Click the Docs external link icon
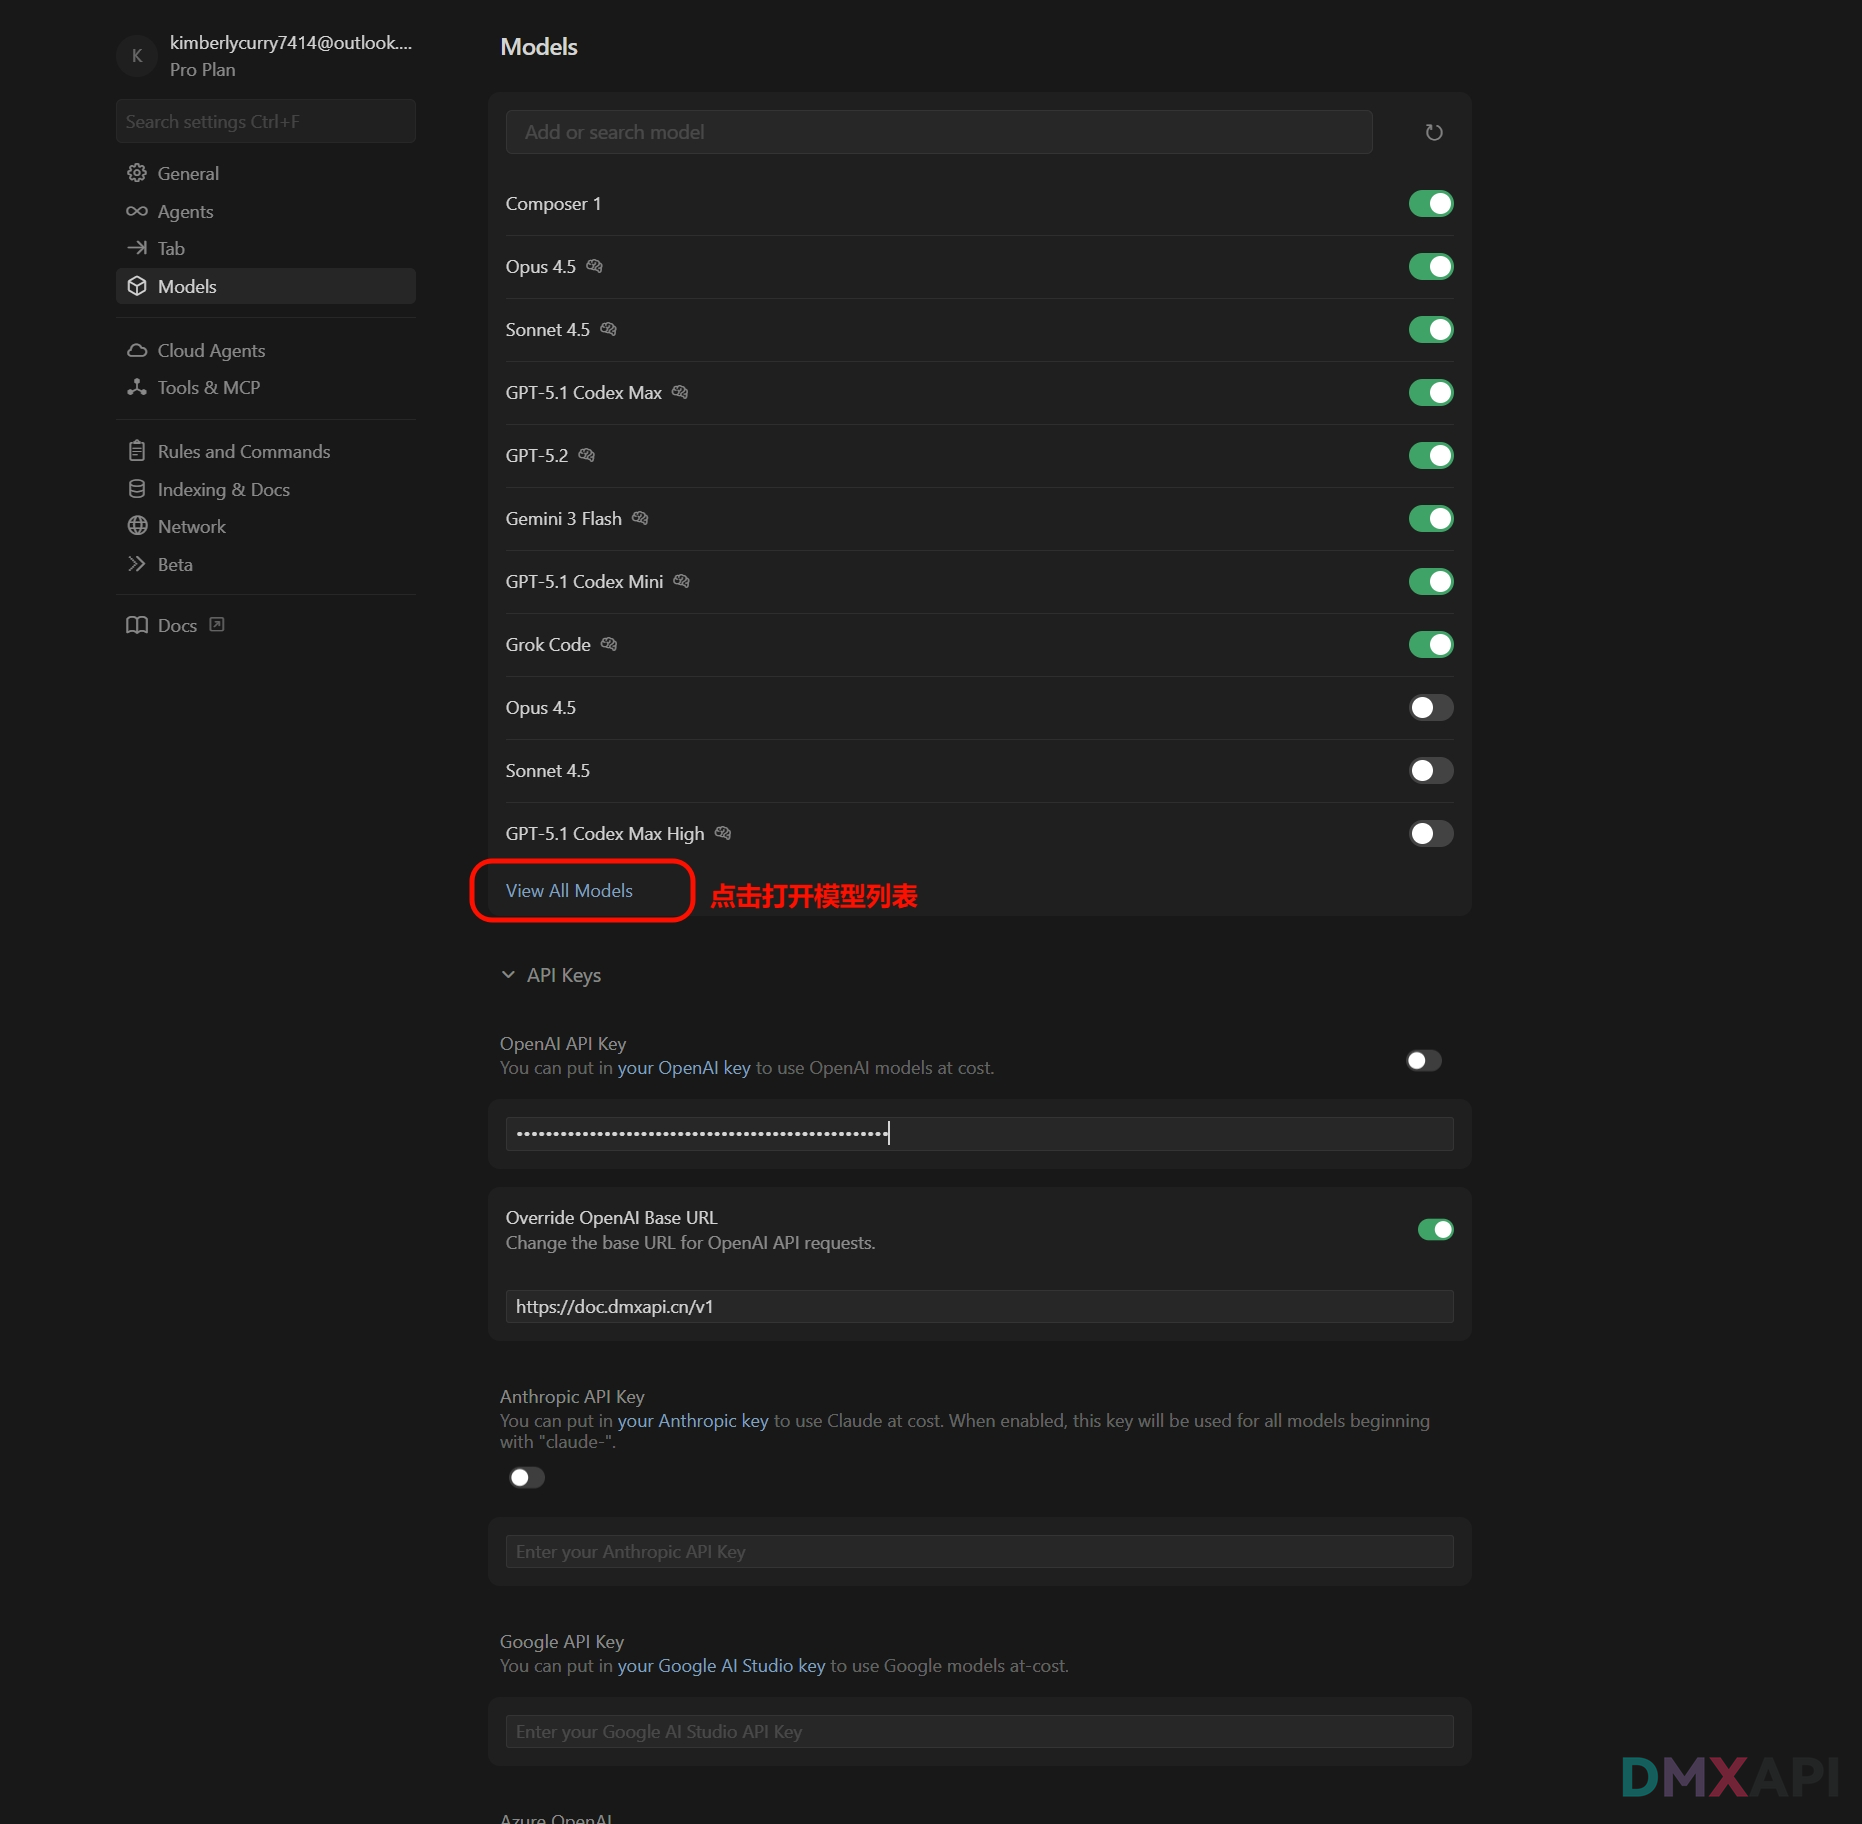The image size is (1862, 1824). point(217,625)
